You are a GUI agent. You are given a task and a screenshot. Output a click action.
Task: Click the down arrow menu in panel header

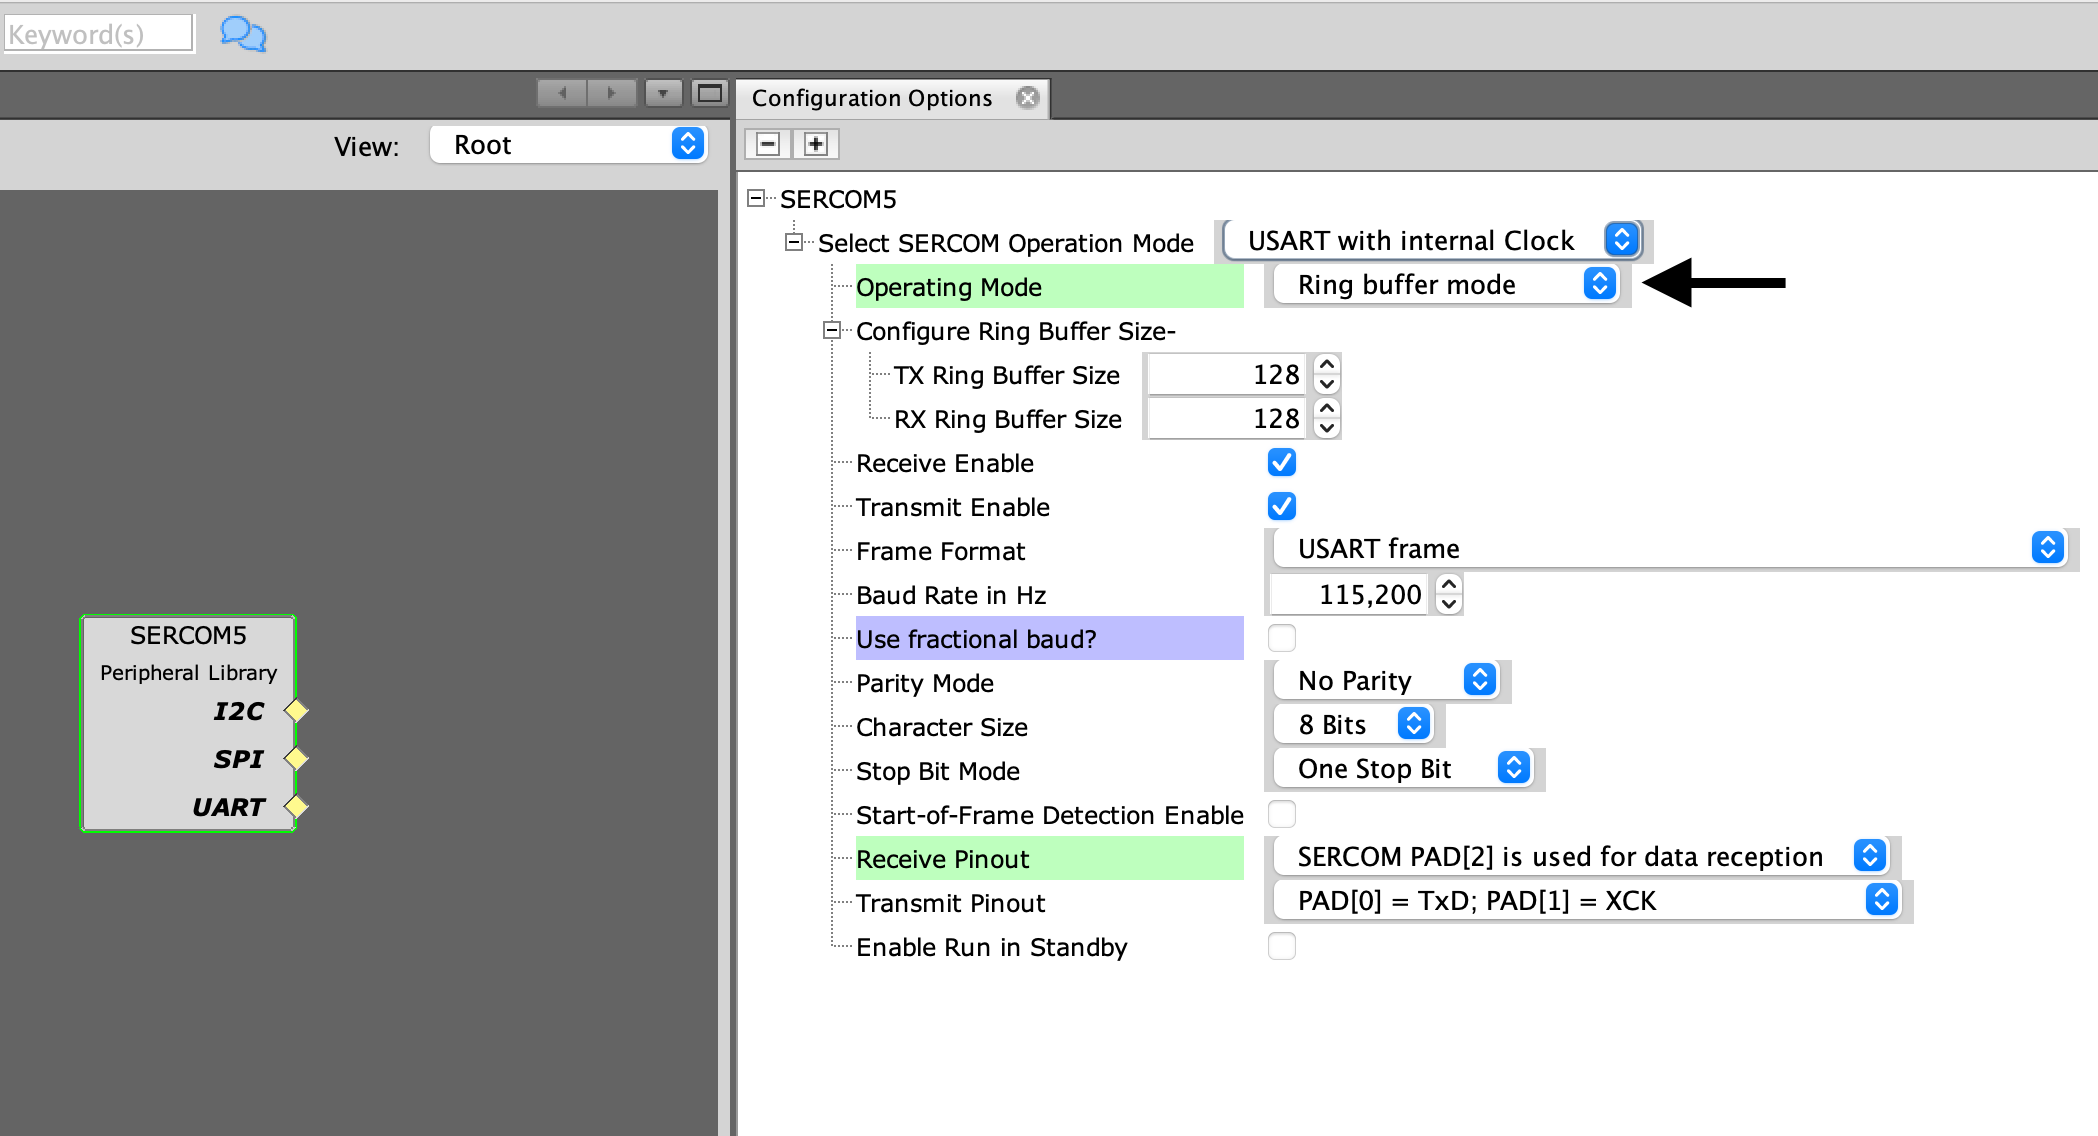point(662,94)
